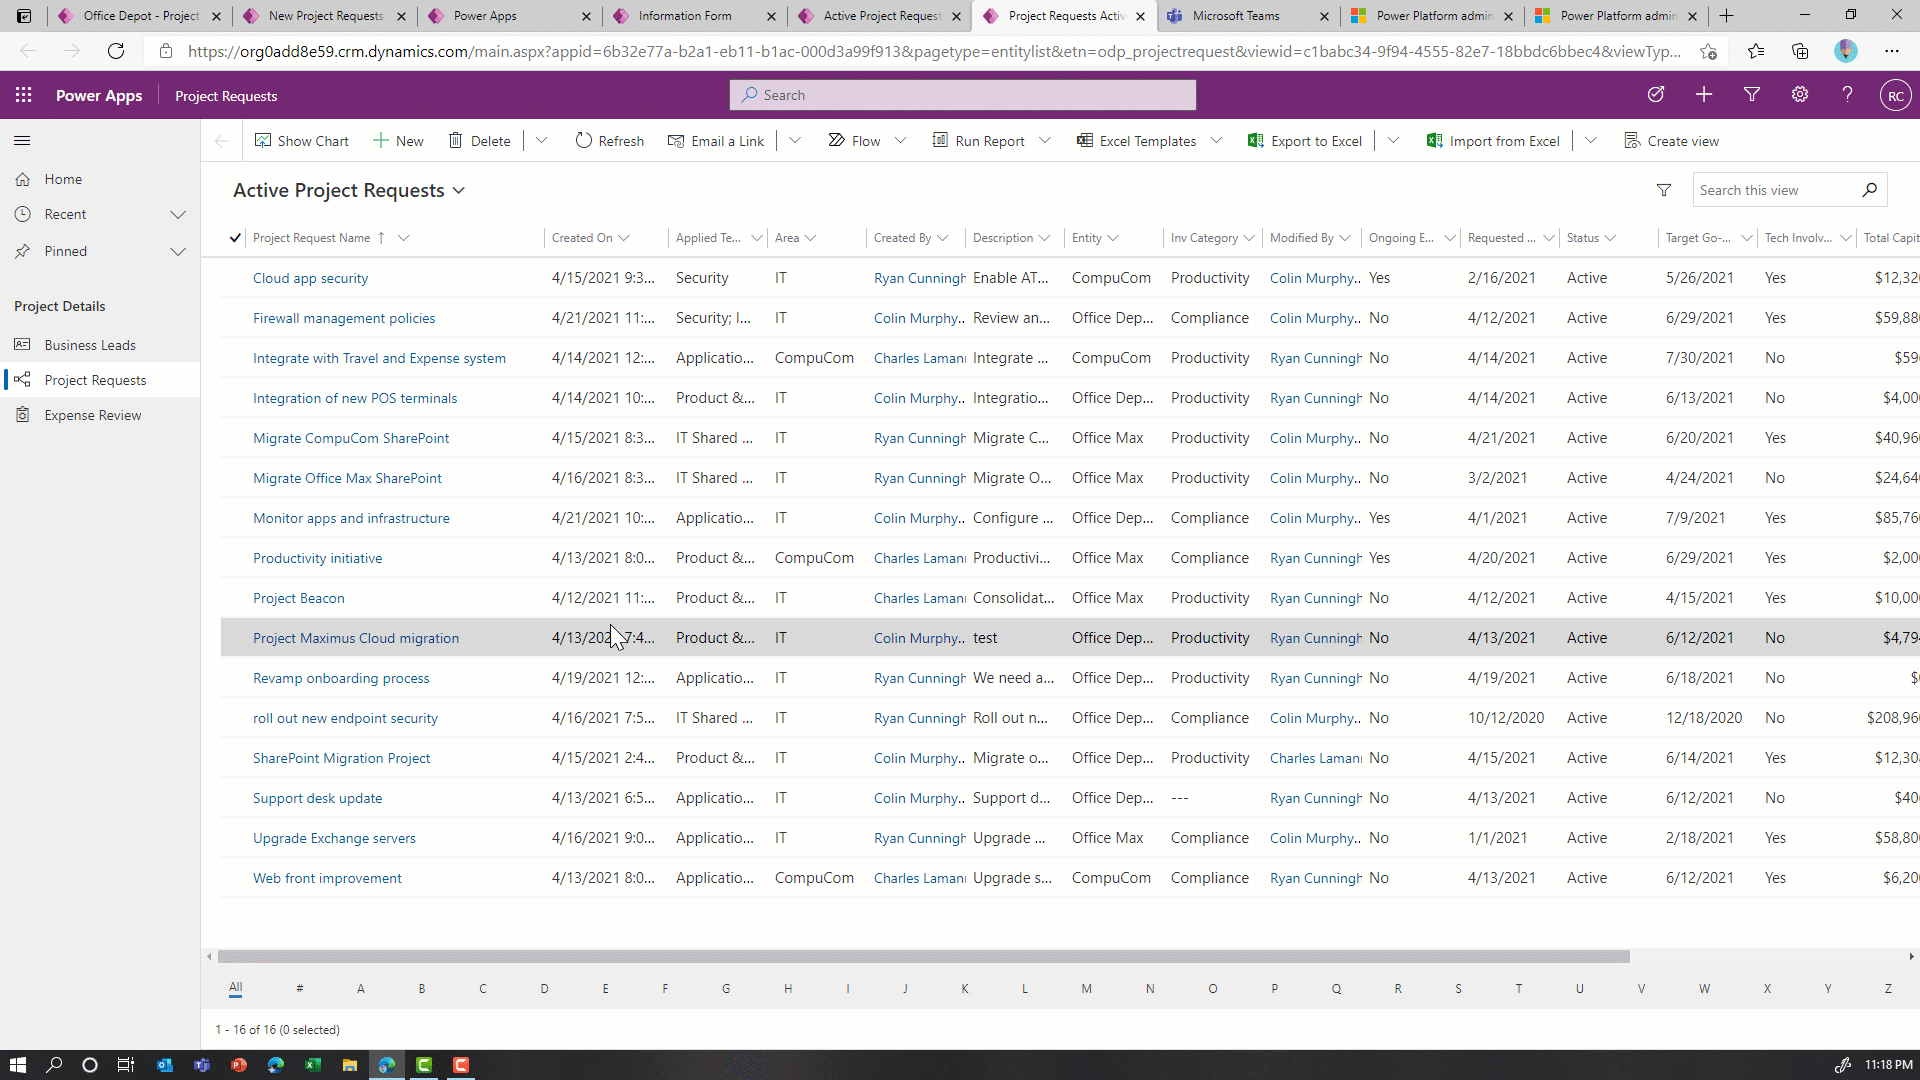Expand the Pinned section in sidebar
Screen dimensions: 1920x1080
click(x=178, y=251)
